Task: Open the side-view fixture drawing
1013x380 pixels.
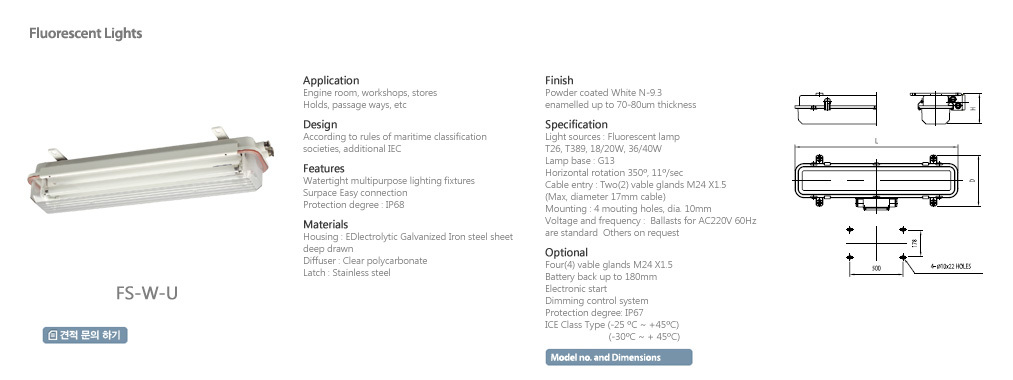Action: pos(836,109)
